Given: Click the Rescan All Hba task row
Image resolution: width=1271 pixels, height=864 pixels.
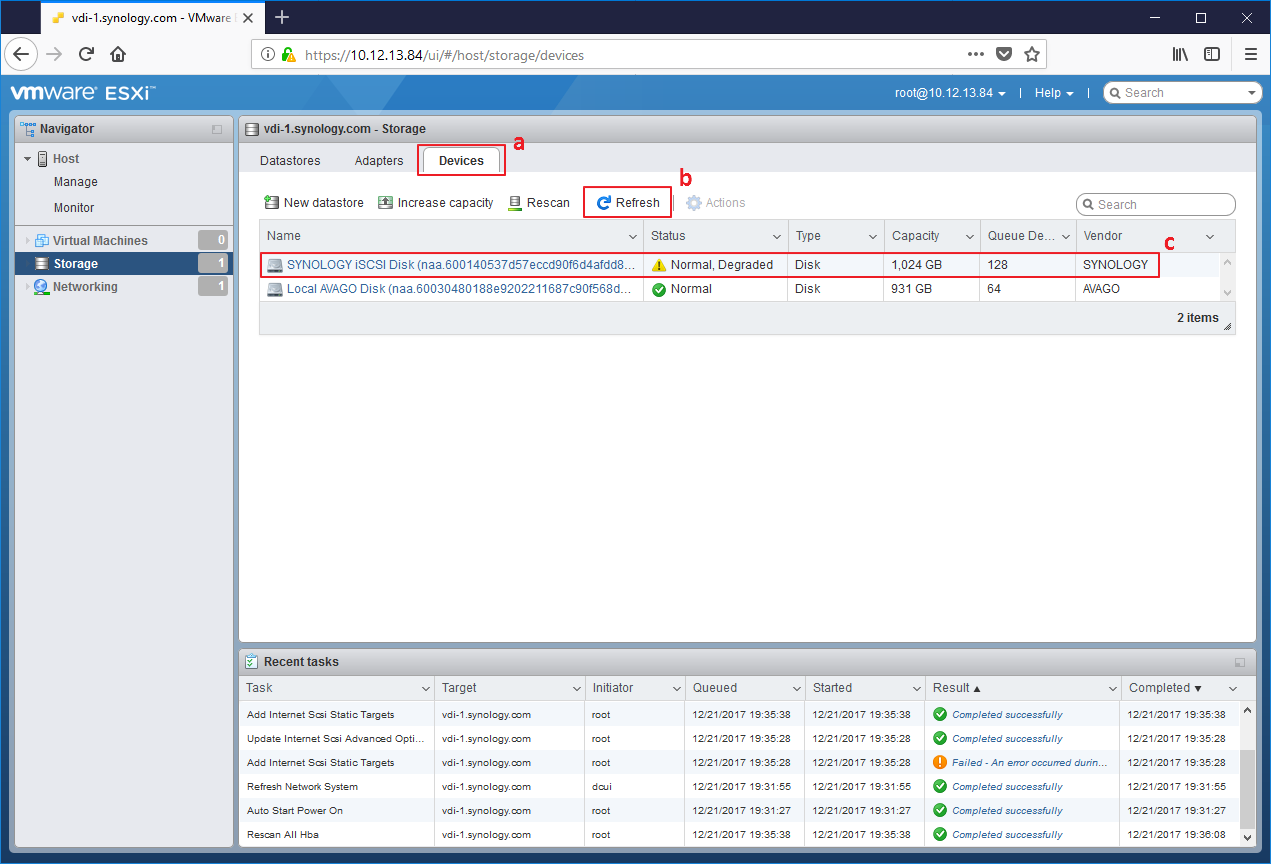Looking at the screenshot, I should (x=739, y=835).
